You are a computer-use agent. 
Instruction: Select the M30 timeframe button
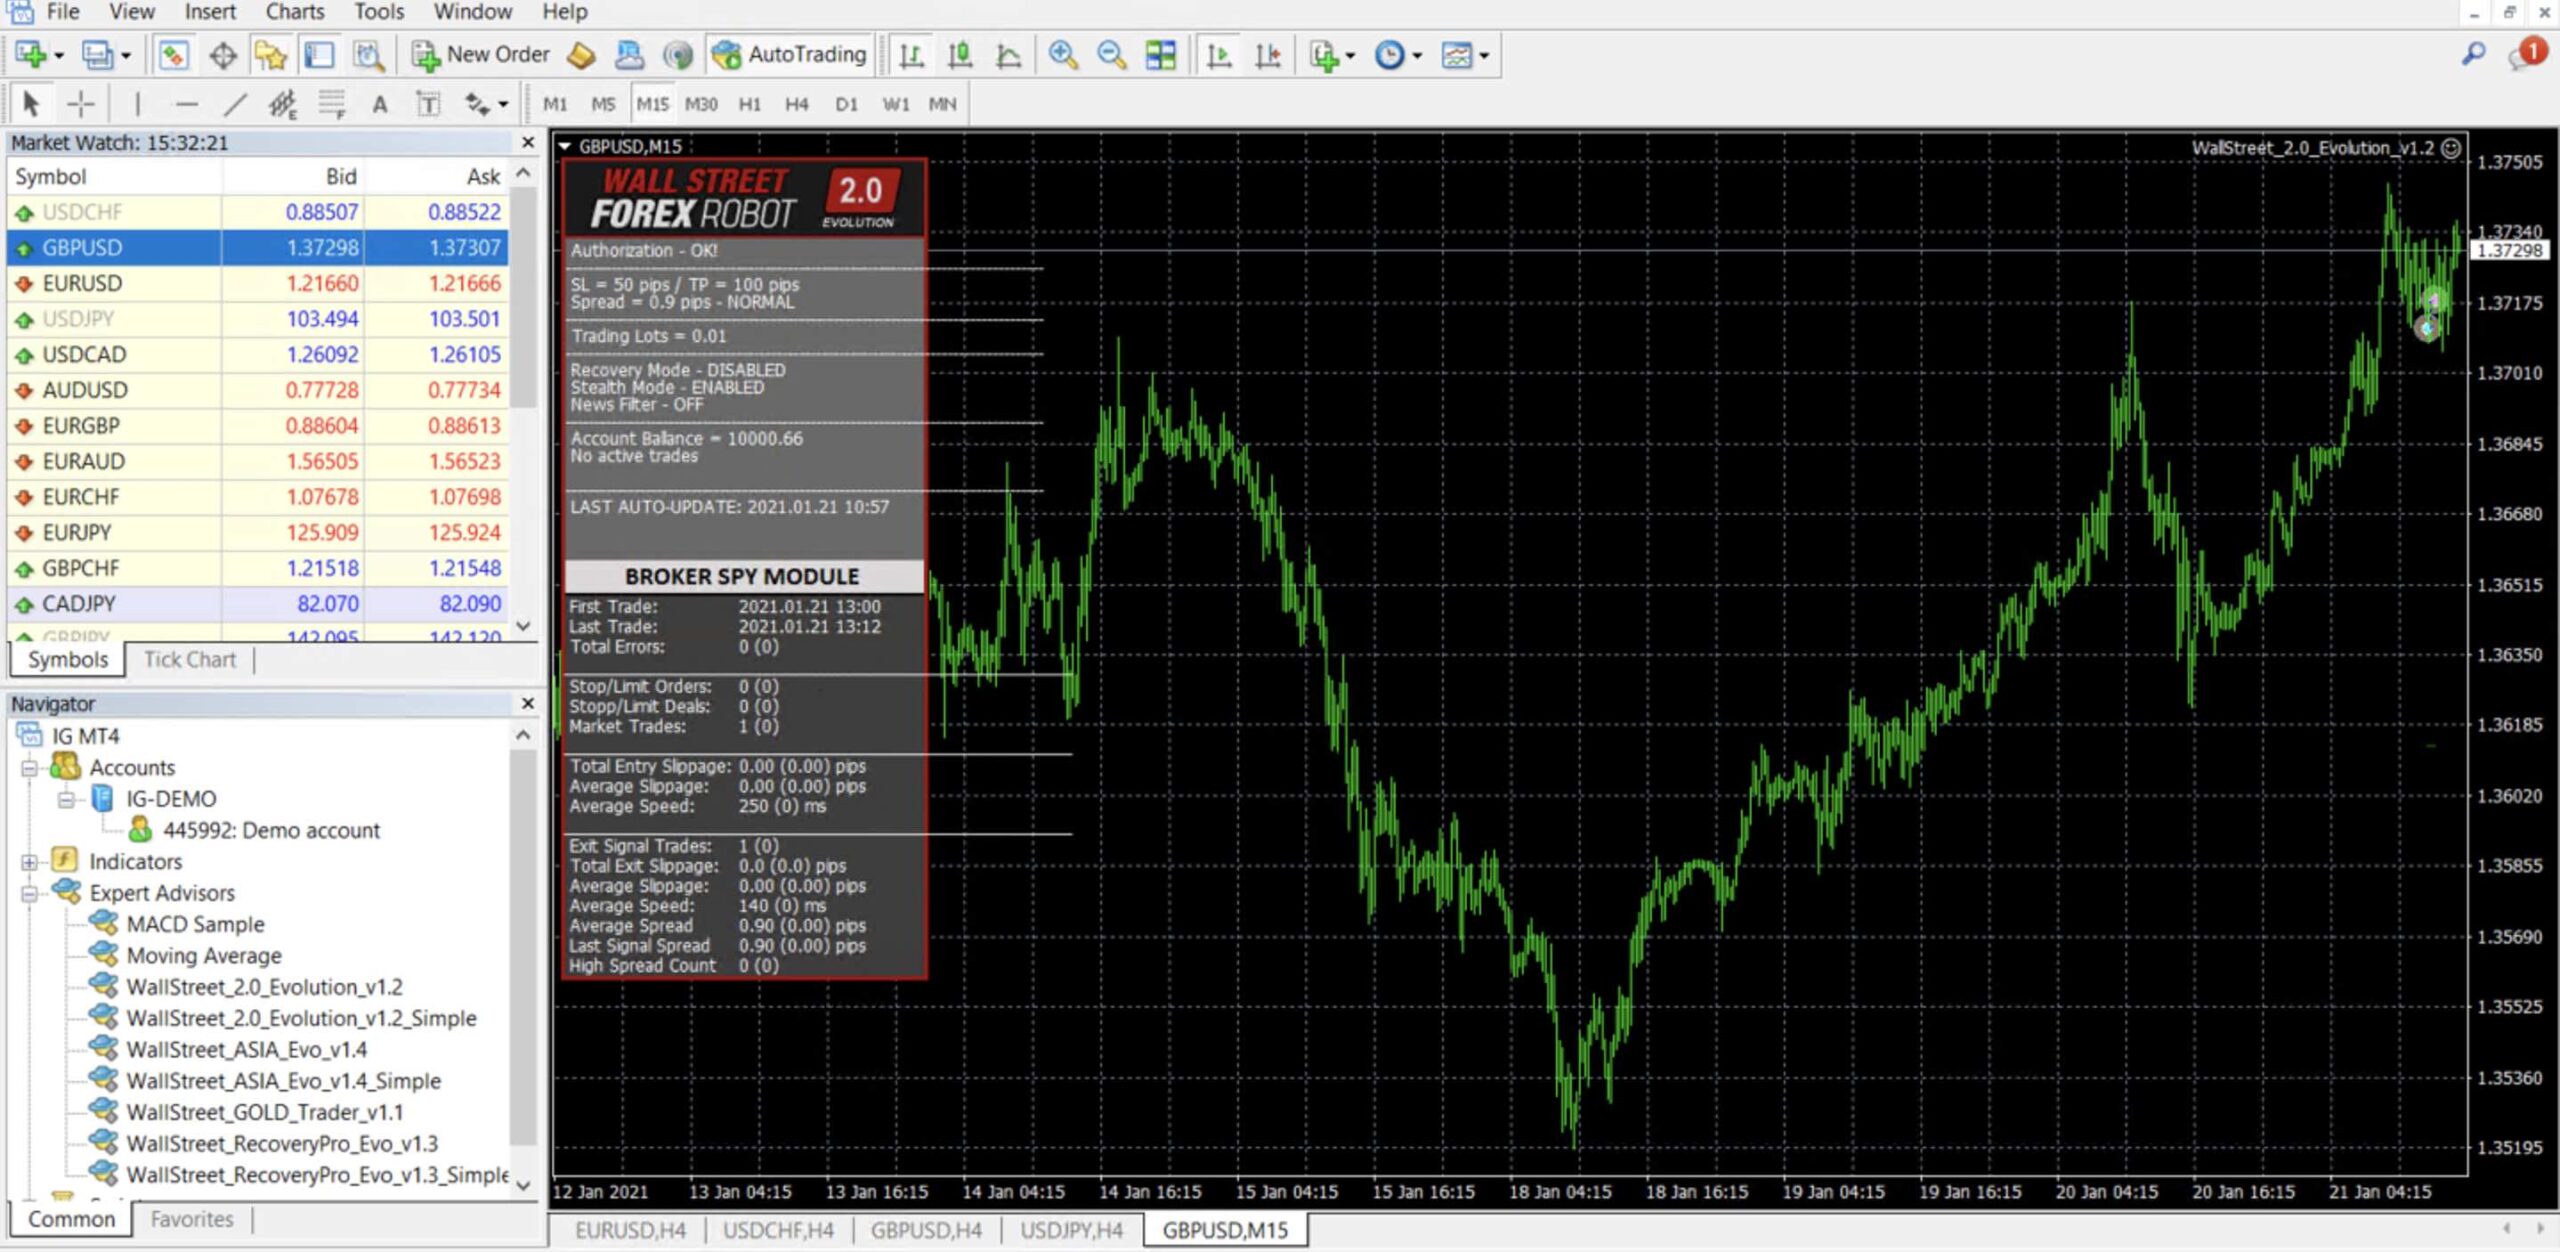pos(701,104)
